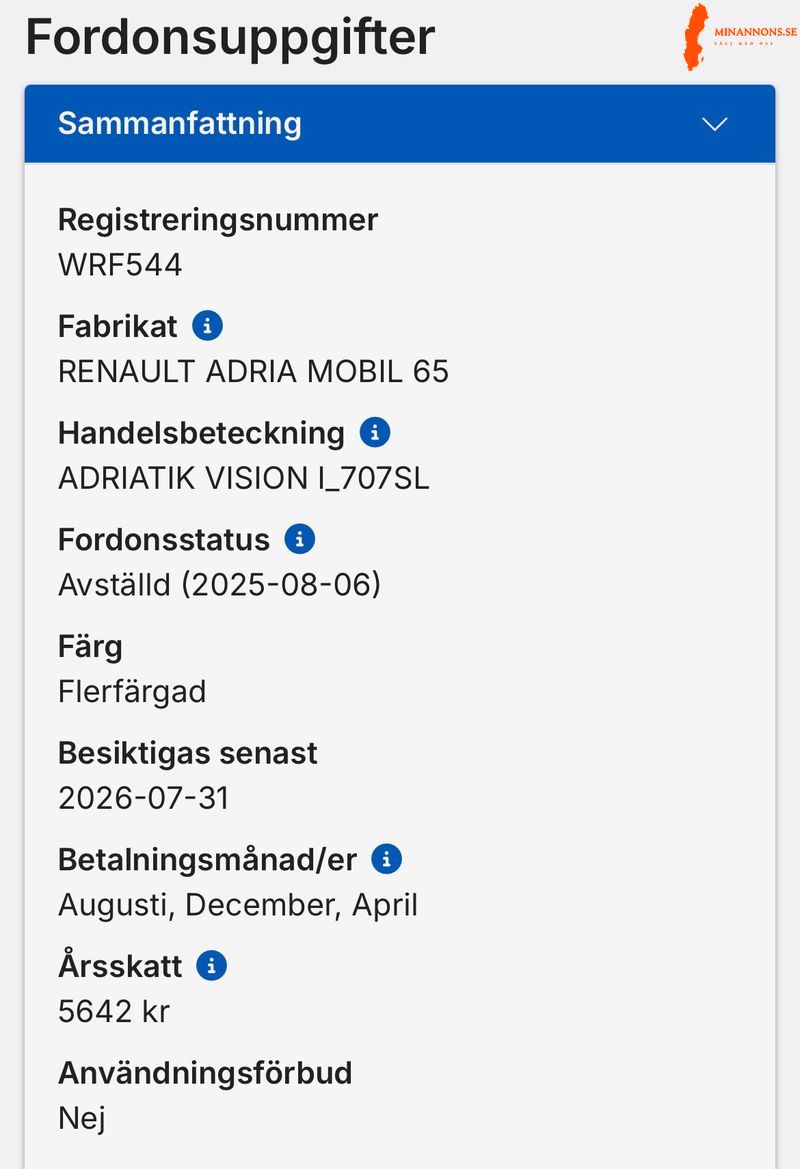Collapse the Sammanfattning section chevron
The image size is (800, 1169).
point(714,124)
